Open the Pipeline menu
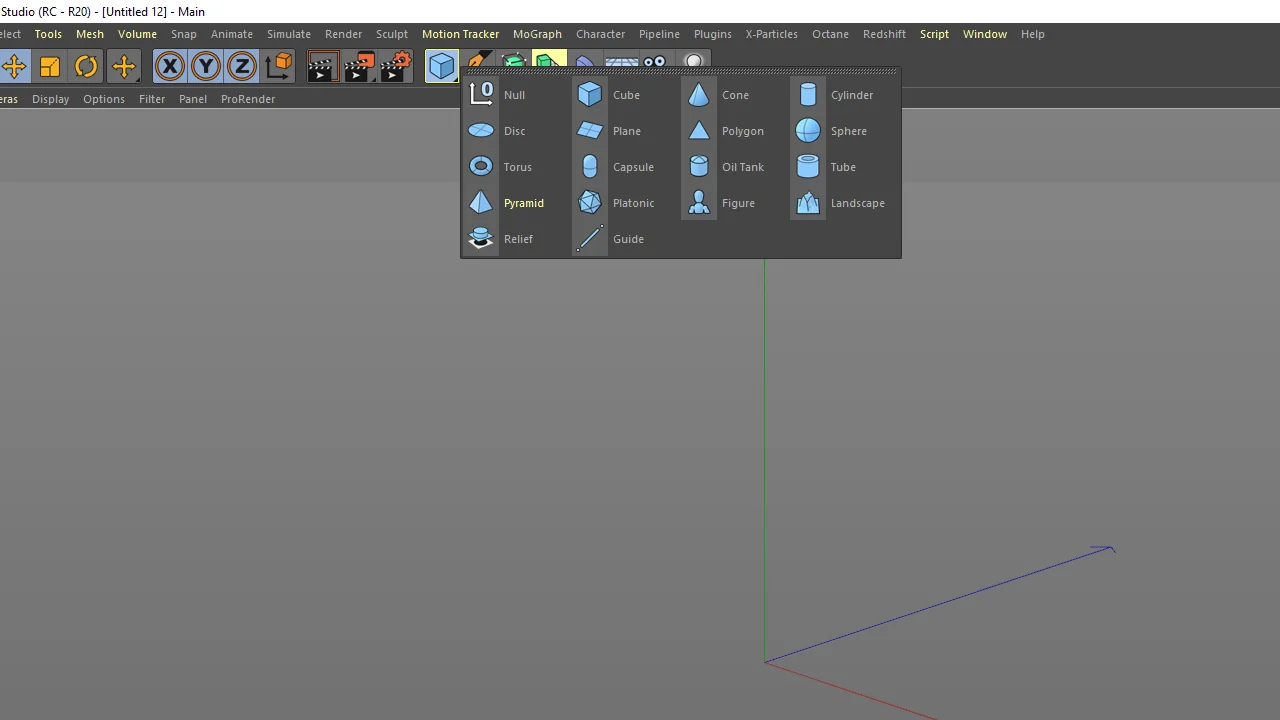The height and width of the screenshot is (720, 1280). pos(659,34)
